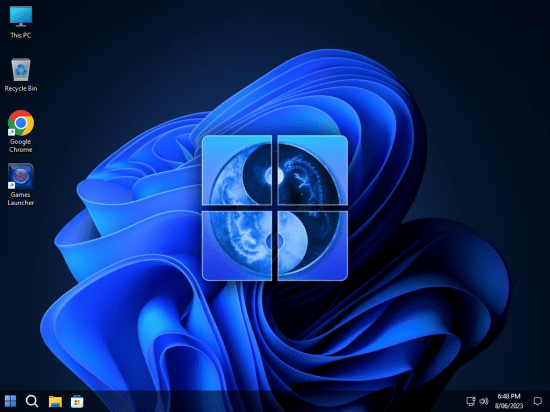This screenshot has height=412, width=550.
Task: Click the network status tray icon
Action: [471, 401]
